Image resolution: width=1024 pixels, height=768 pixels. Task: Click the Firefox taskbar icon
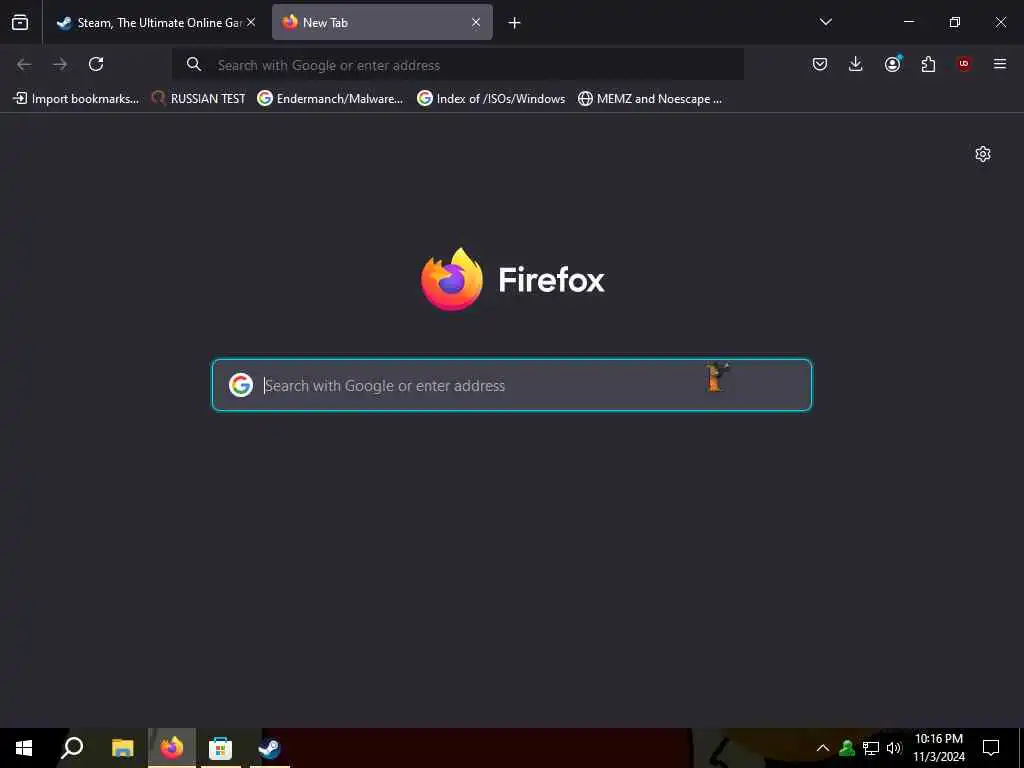pyautogui.click(x=172, y=748)
